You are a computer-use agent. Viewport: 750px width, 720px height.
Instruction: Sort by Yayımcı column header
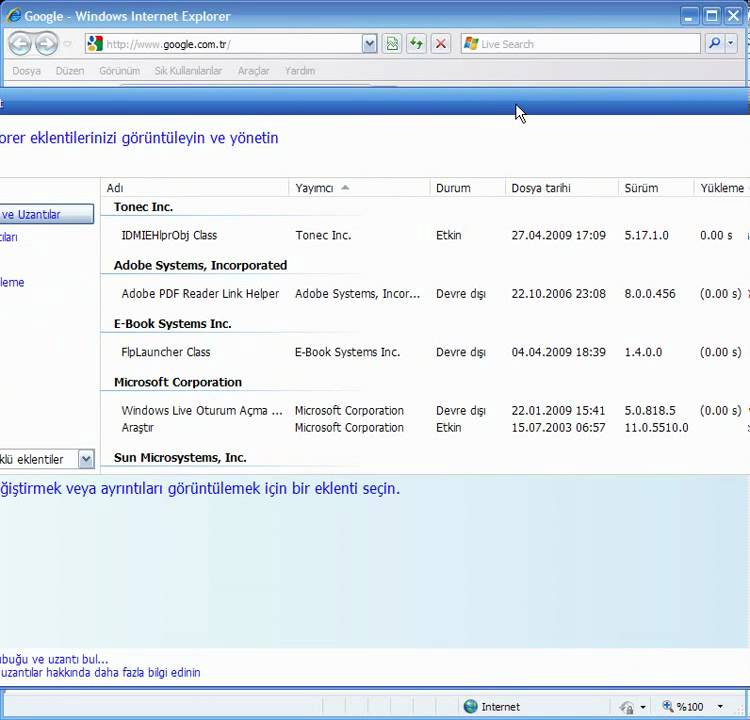pos(359,188)
